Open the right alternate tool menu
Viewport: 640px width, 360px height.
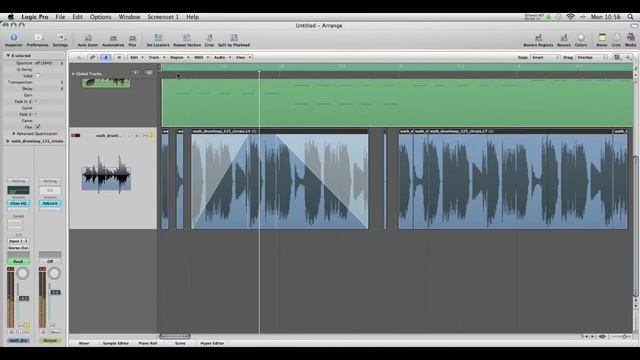(628, 58)
